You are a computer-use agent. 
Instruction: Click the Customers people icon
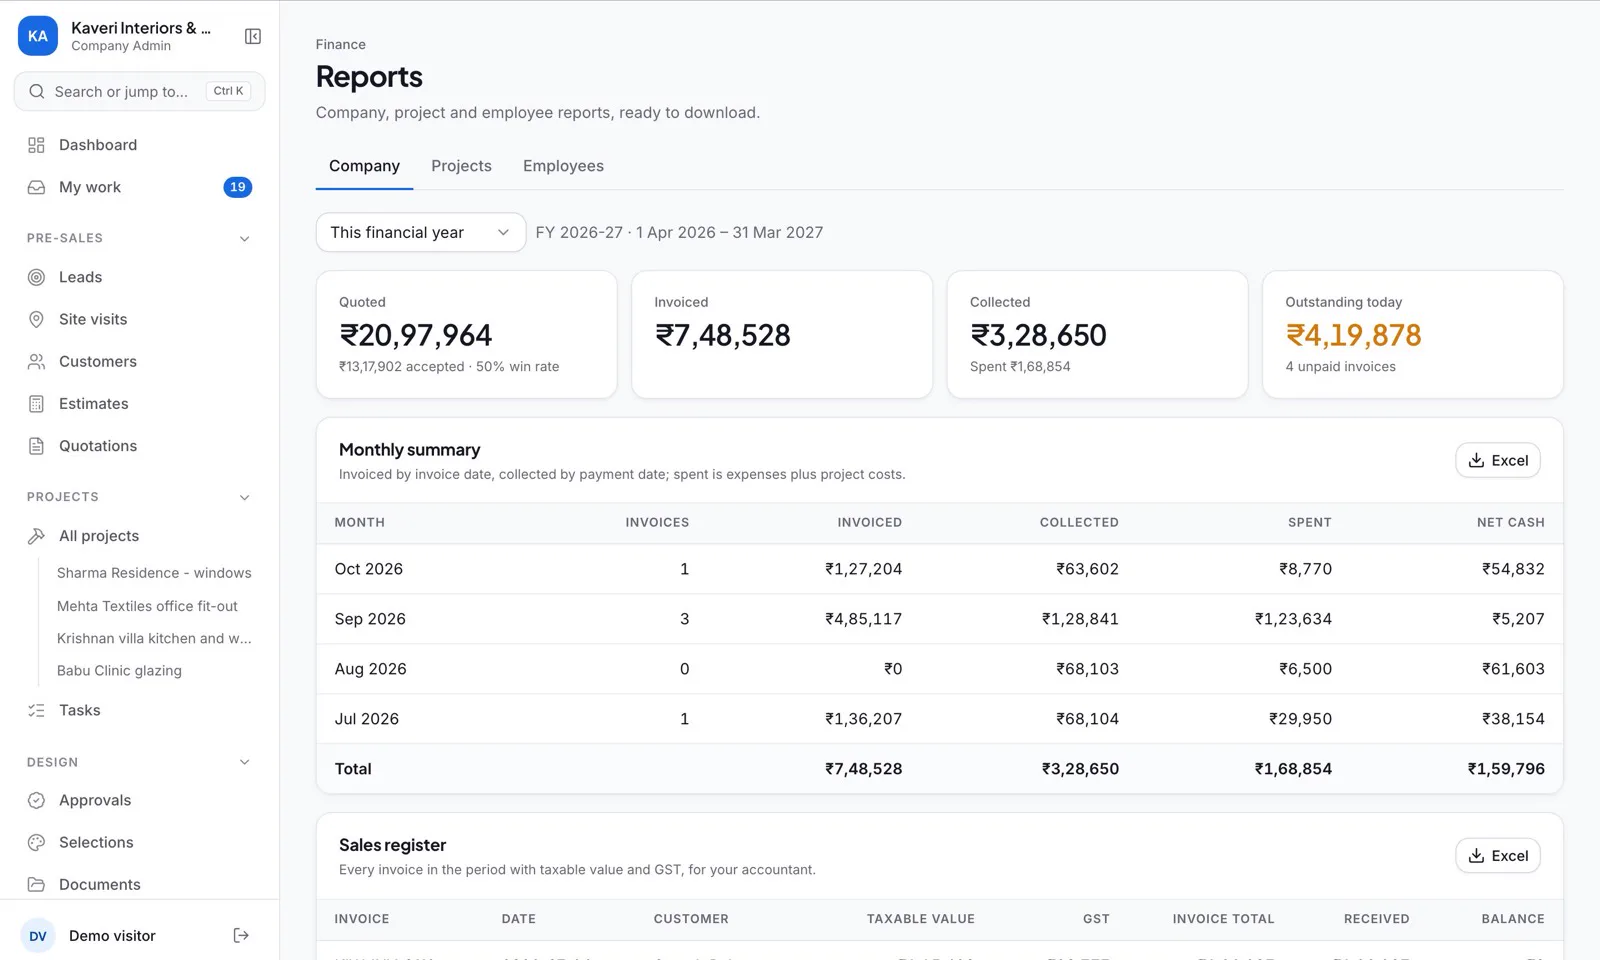tap(37, 361)
